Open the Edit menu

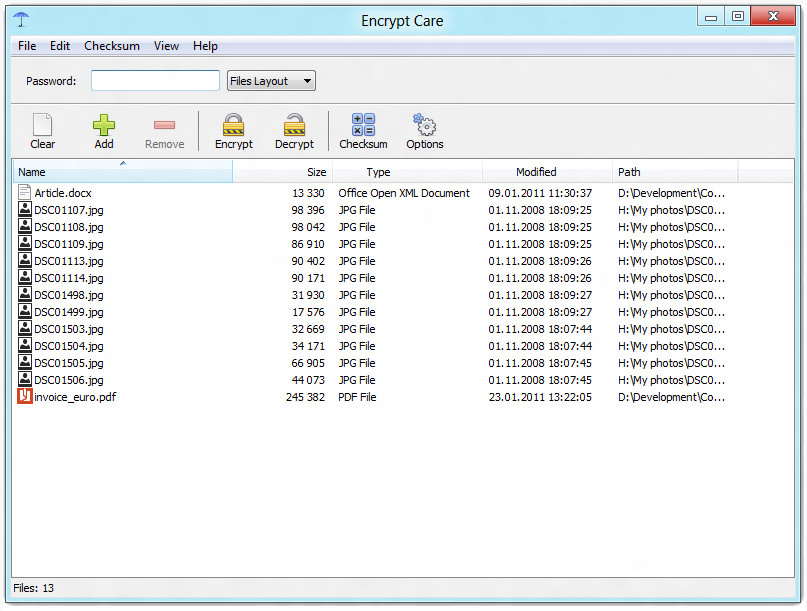[x=60, y=46]
